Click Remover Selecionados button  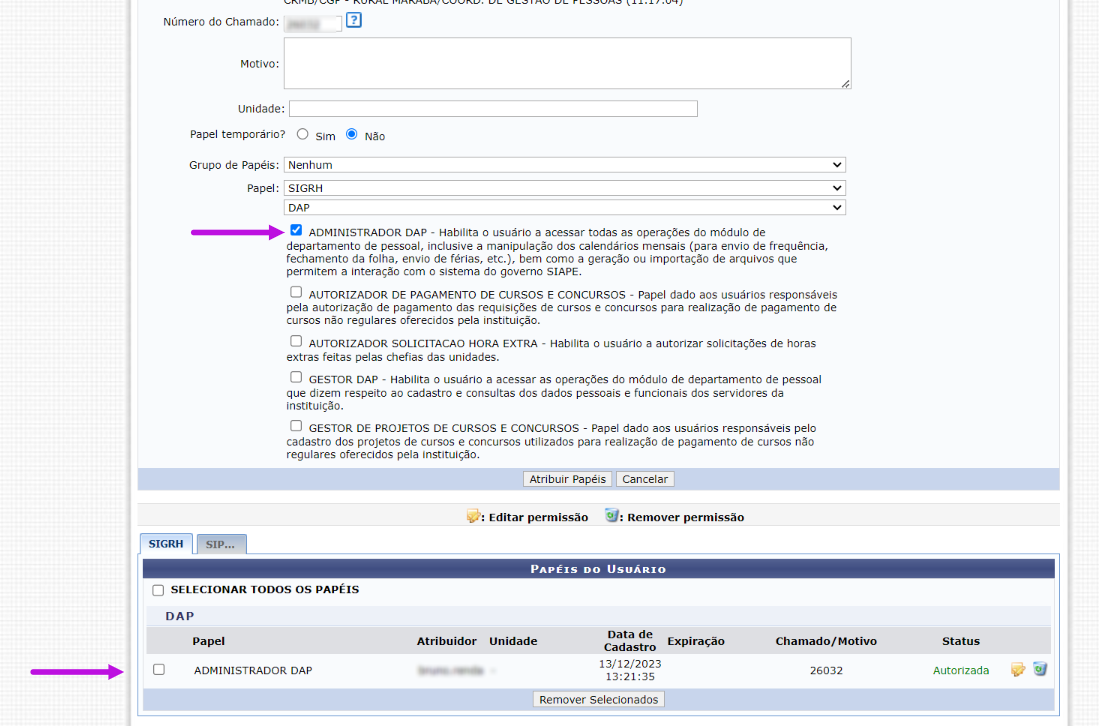[x=599, y=699]
